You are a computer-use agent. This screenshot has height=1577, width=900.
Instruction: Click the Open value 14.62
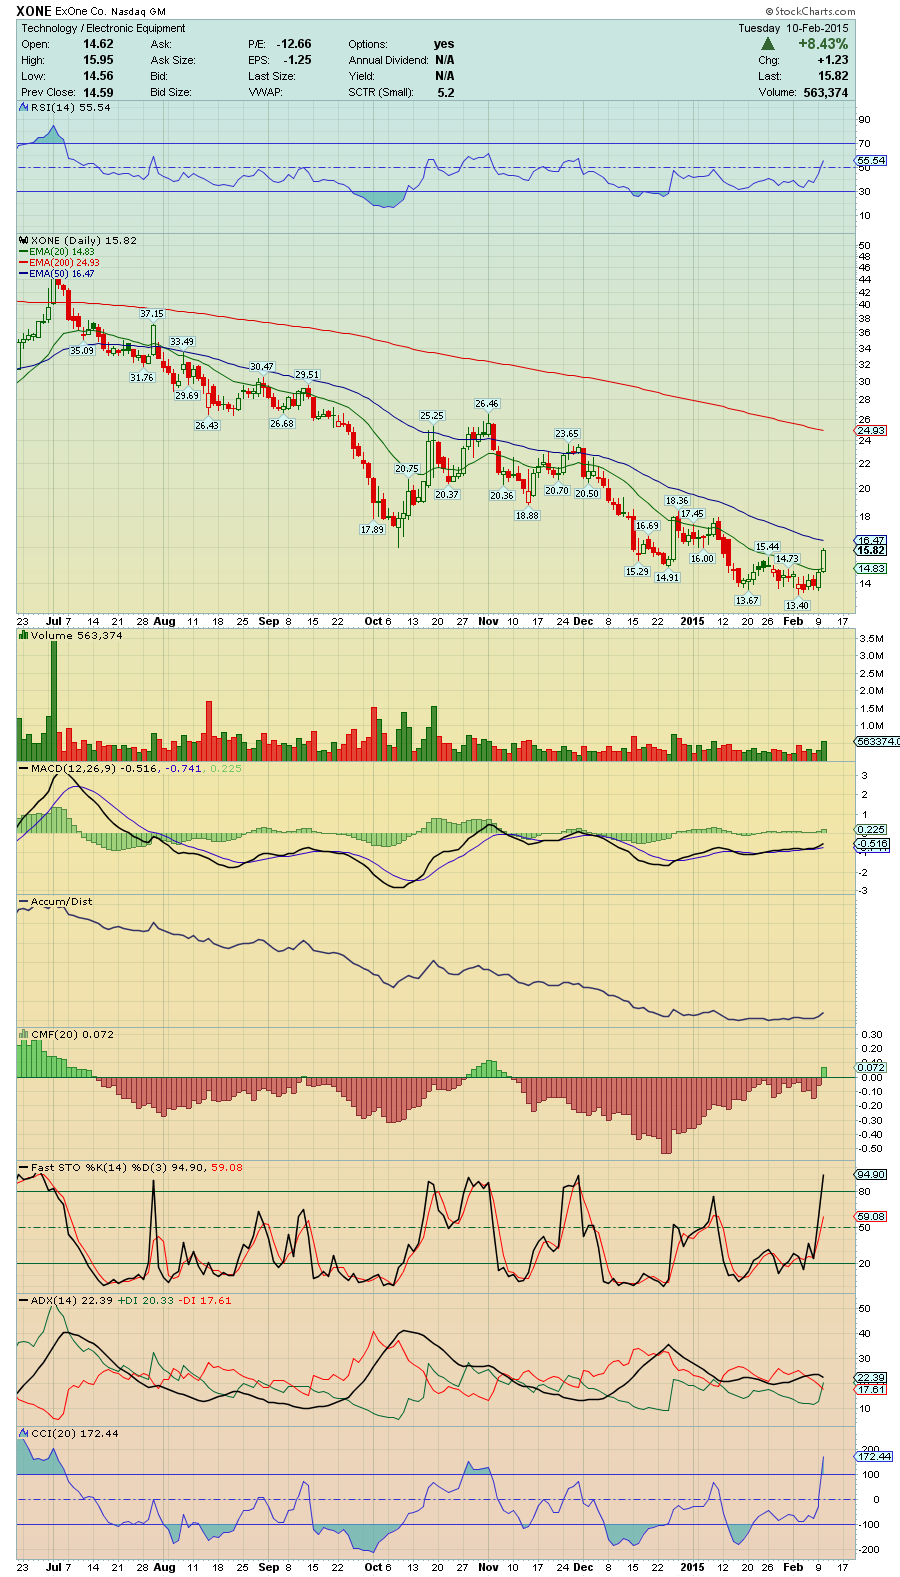[x=98, y=44]
